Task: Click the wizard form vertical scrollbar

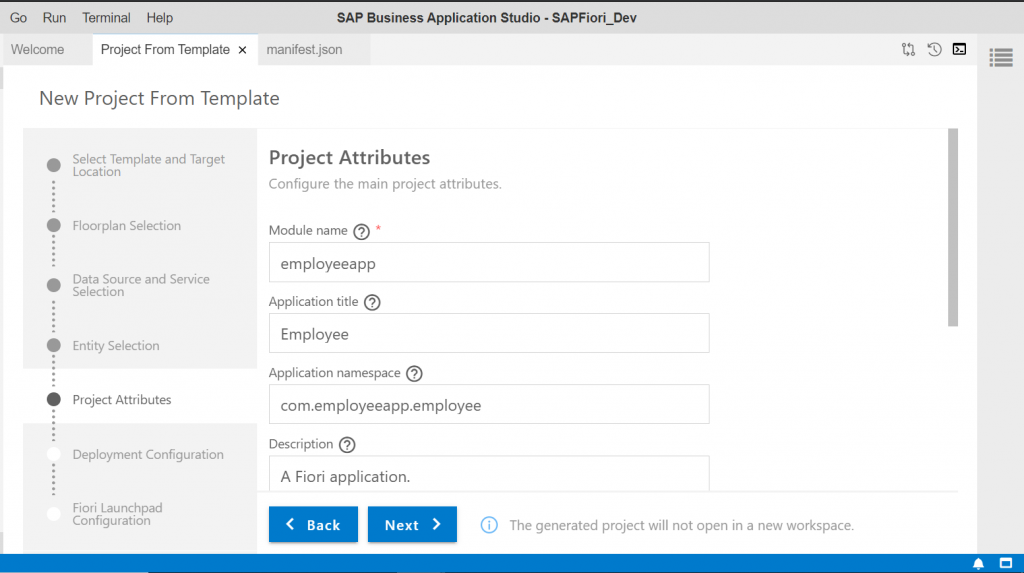Action: (x=953, y=227)
